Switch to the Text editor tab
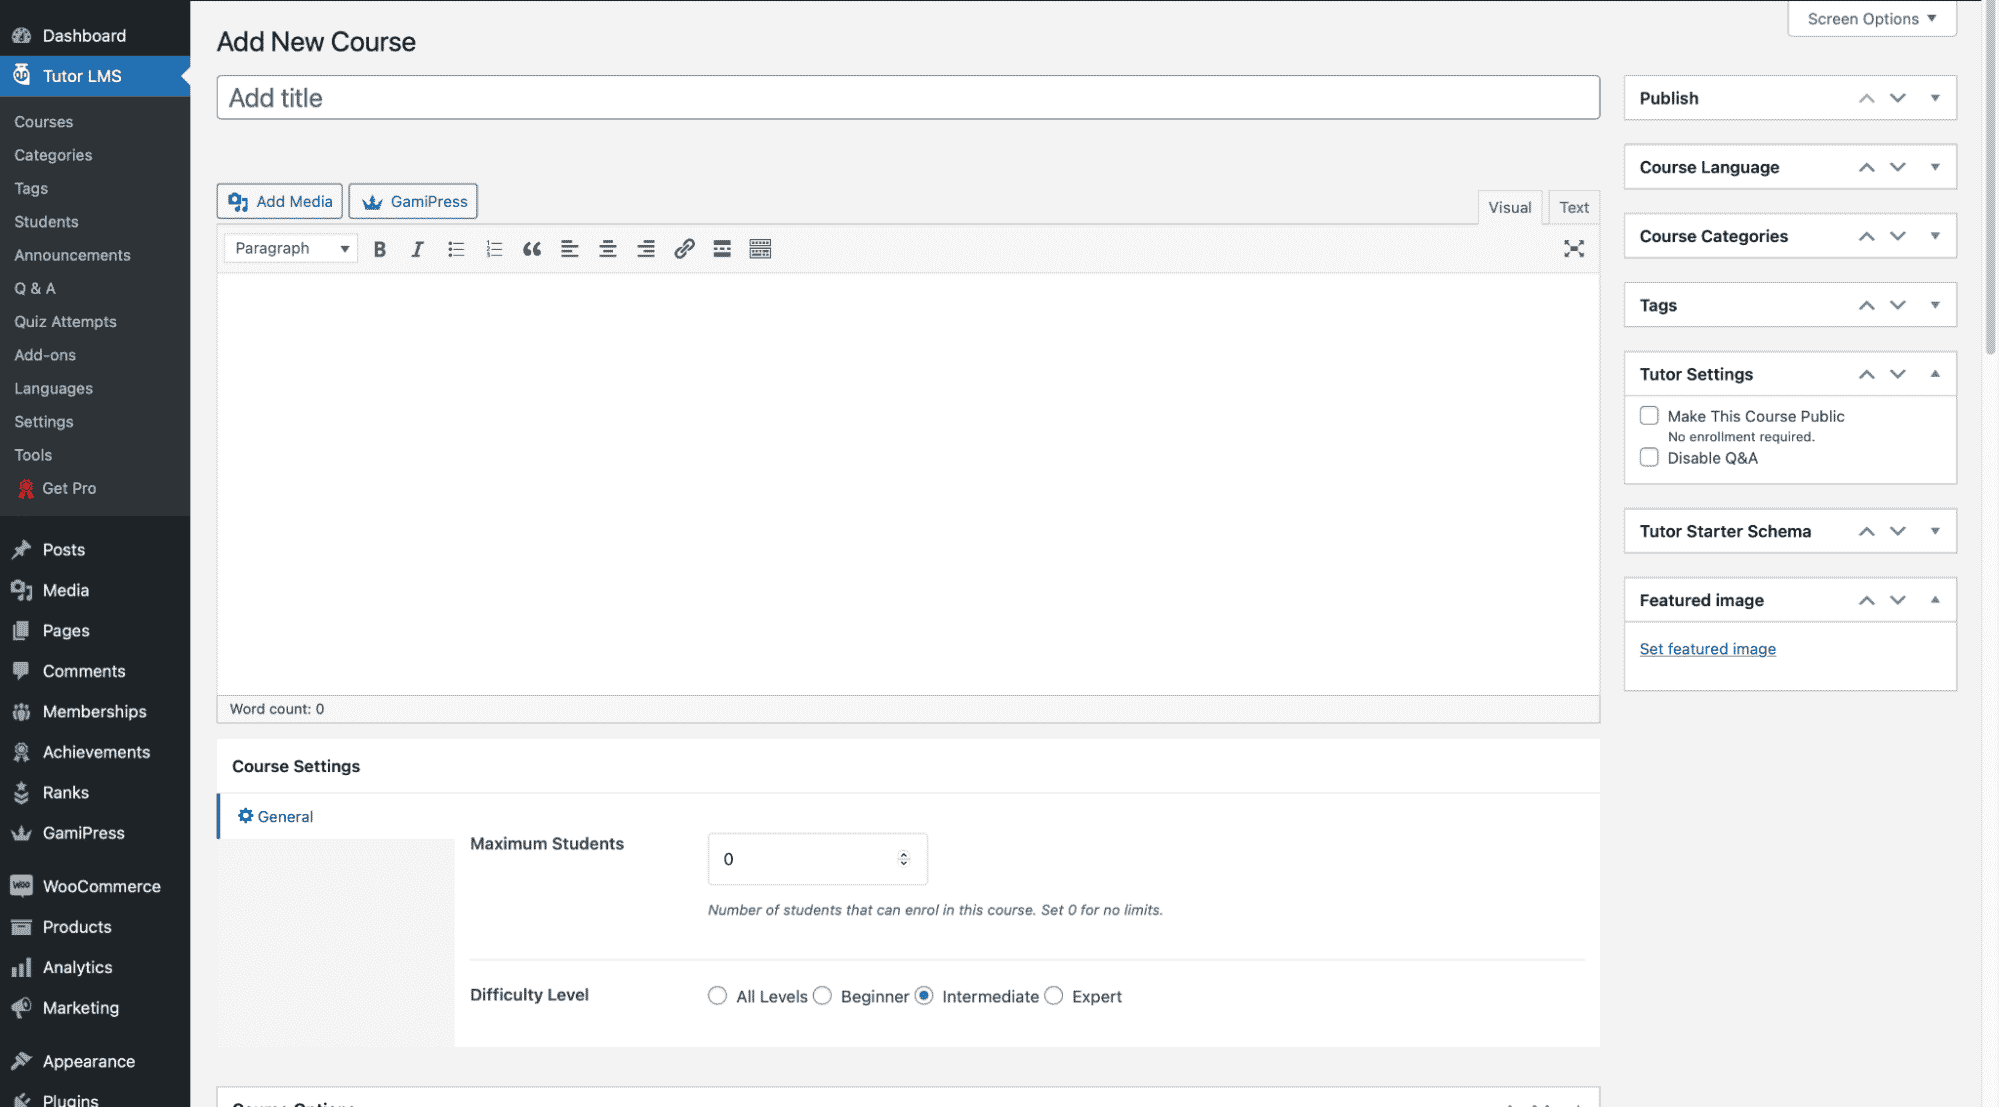Viewport: 1999px width, 1107px height. pyautogui.click(x=1573, y=206)
